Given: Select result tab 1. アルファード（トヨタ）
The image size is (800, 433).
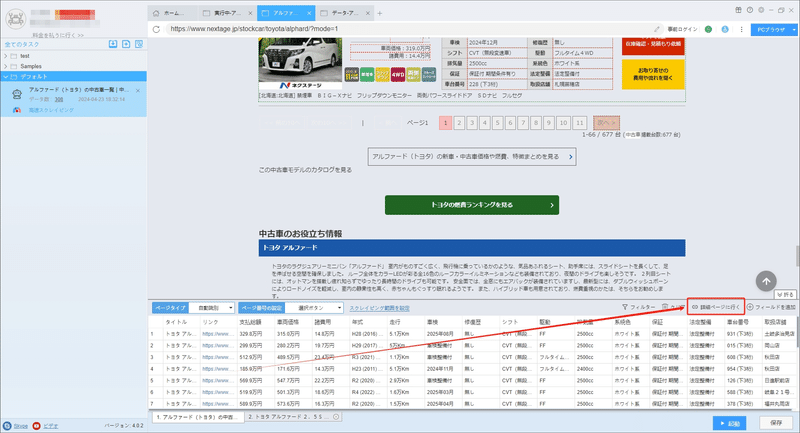Looking at the screenshot, I should (197, 417).
